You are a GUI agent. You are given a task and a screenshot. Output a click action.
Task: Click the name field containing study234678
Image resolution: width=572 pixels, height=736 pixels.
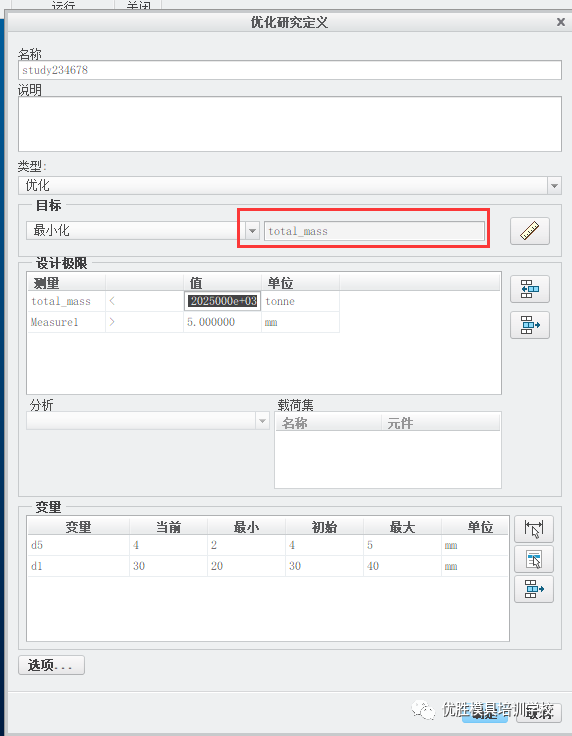[x=290, y=70]
